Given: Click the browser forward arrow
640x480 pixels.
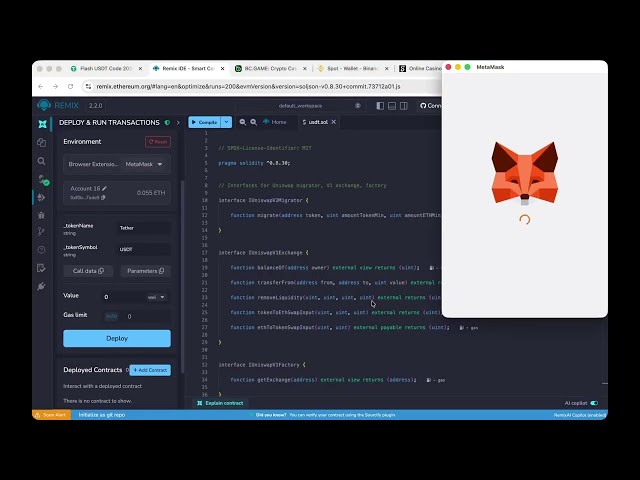Looking at the screenshot, I should pos(56,87).
